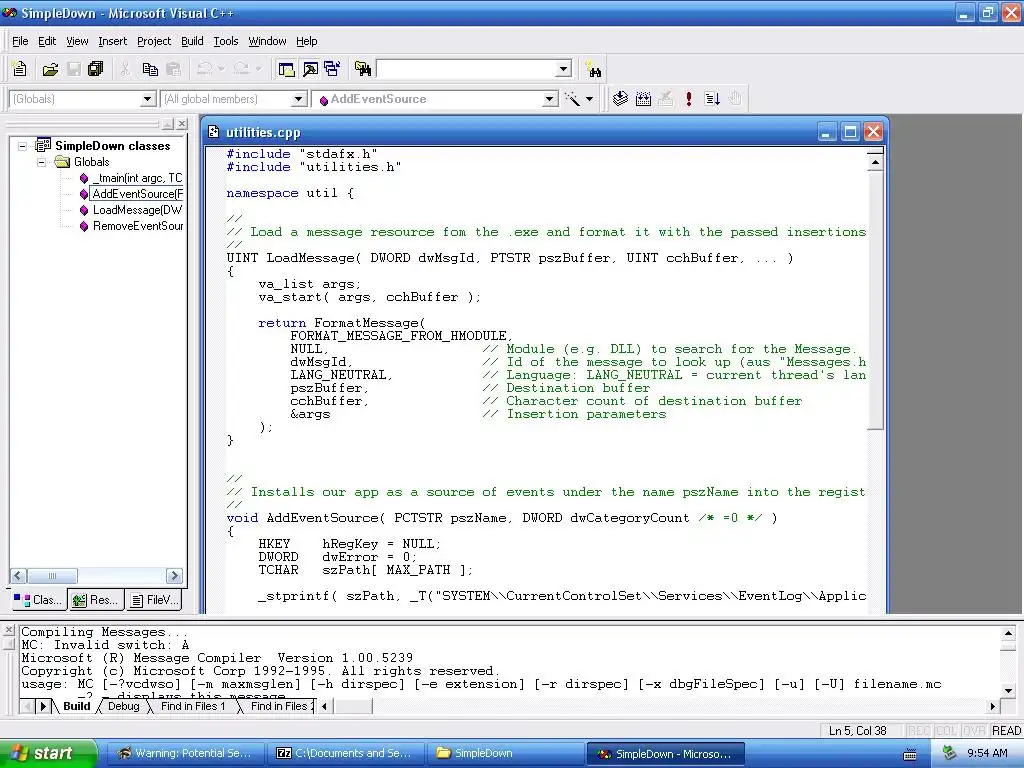Select AddEventSource function in class tree
The width and height of the screenshot is (1024, 768).
pyautogui.click(x=137, y=194)
